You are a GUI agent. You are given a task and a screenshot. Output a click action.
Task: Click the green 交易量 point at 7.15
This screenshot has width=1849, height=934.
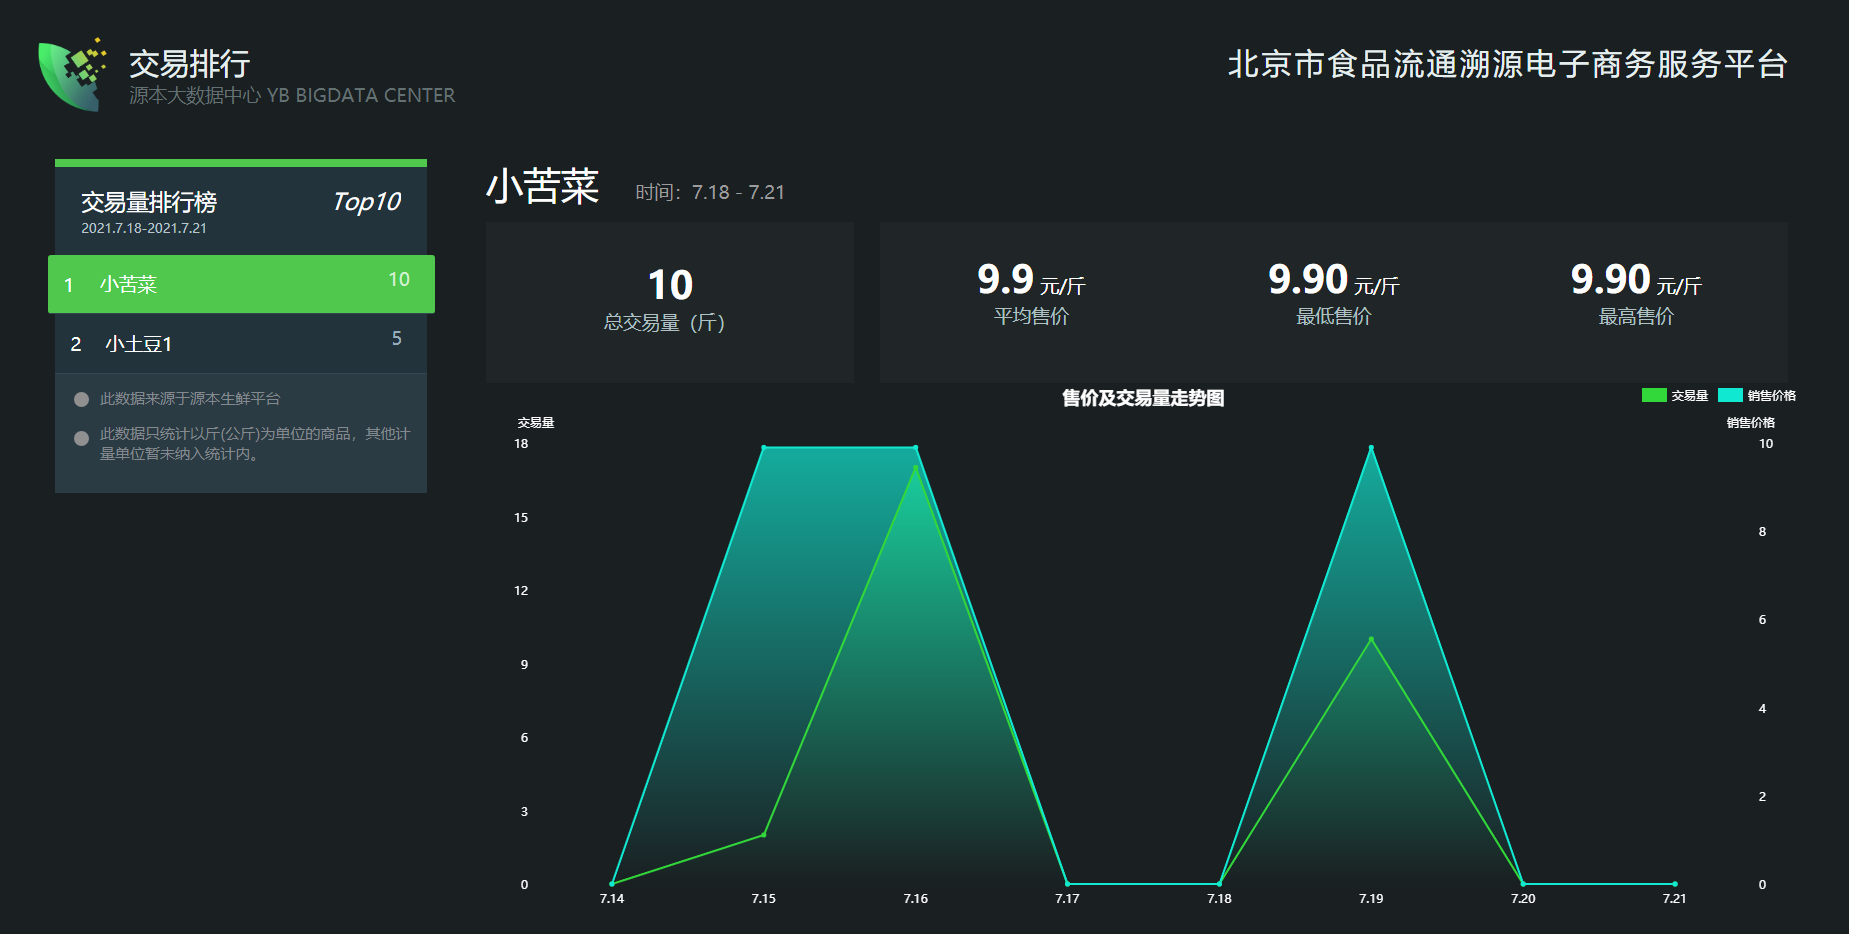tap(764, 835)
